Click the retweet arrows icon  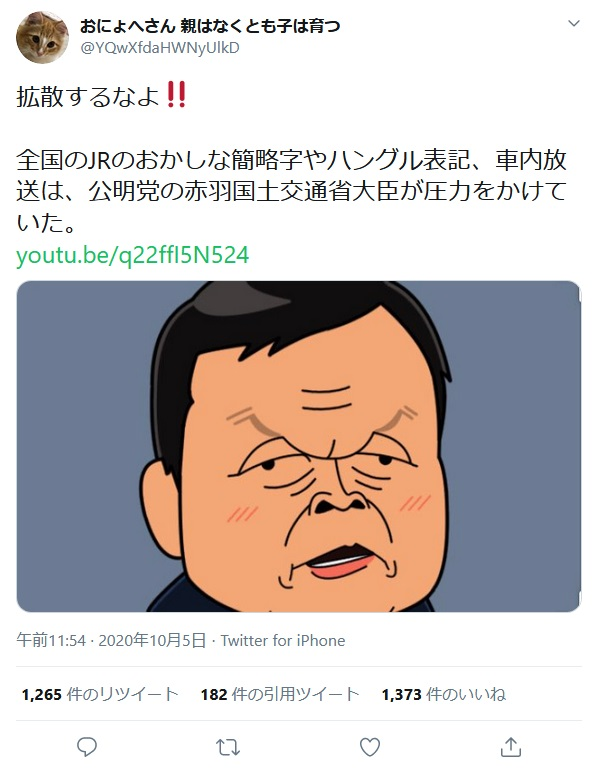pos(228,747)
